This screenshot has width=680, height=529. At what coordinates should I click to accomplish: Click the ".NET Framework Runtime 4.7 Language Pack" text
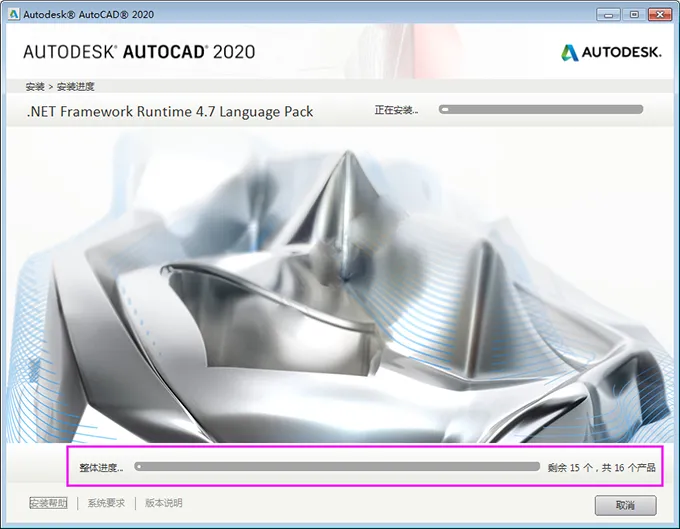click(x=170, y=112)
